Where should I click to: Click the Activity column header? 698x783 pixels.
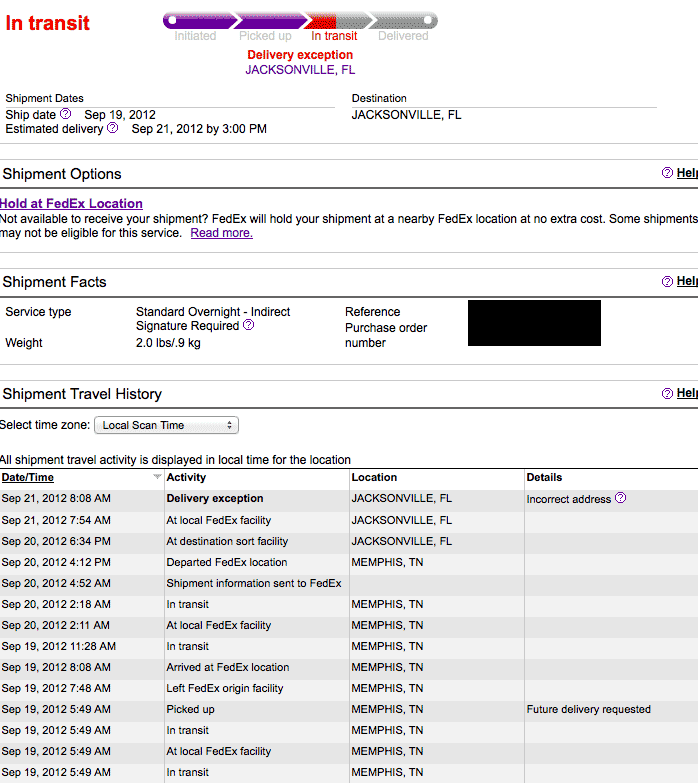point(186,477)
